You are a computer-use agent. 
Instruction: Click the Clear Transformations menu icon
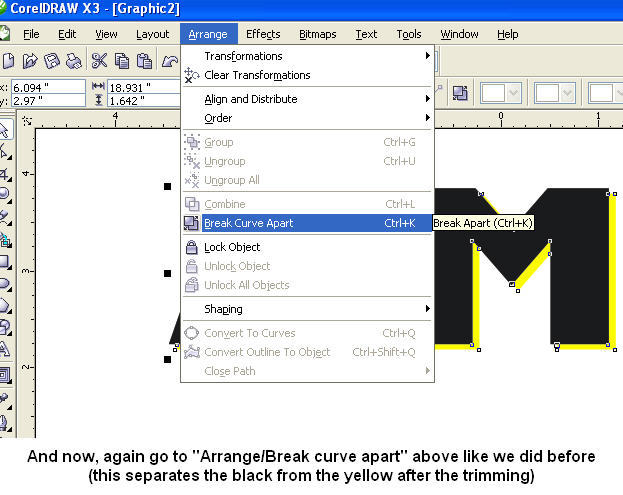click(x=192, y=75)
